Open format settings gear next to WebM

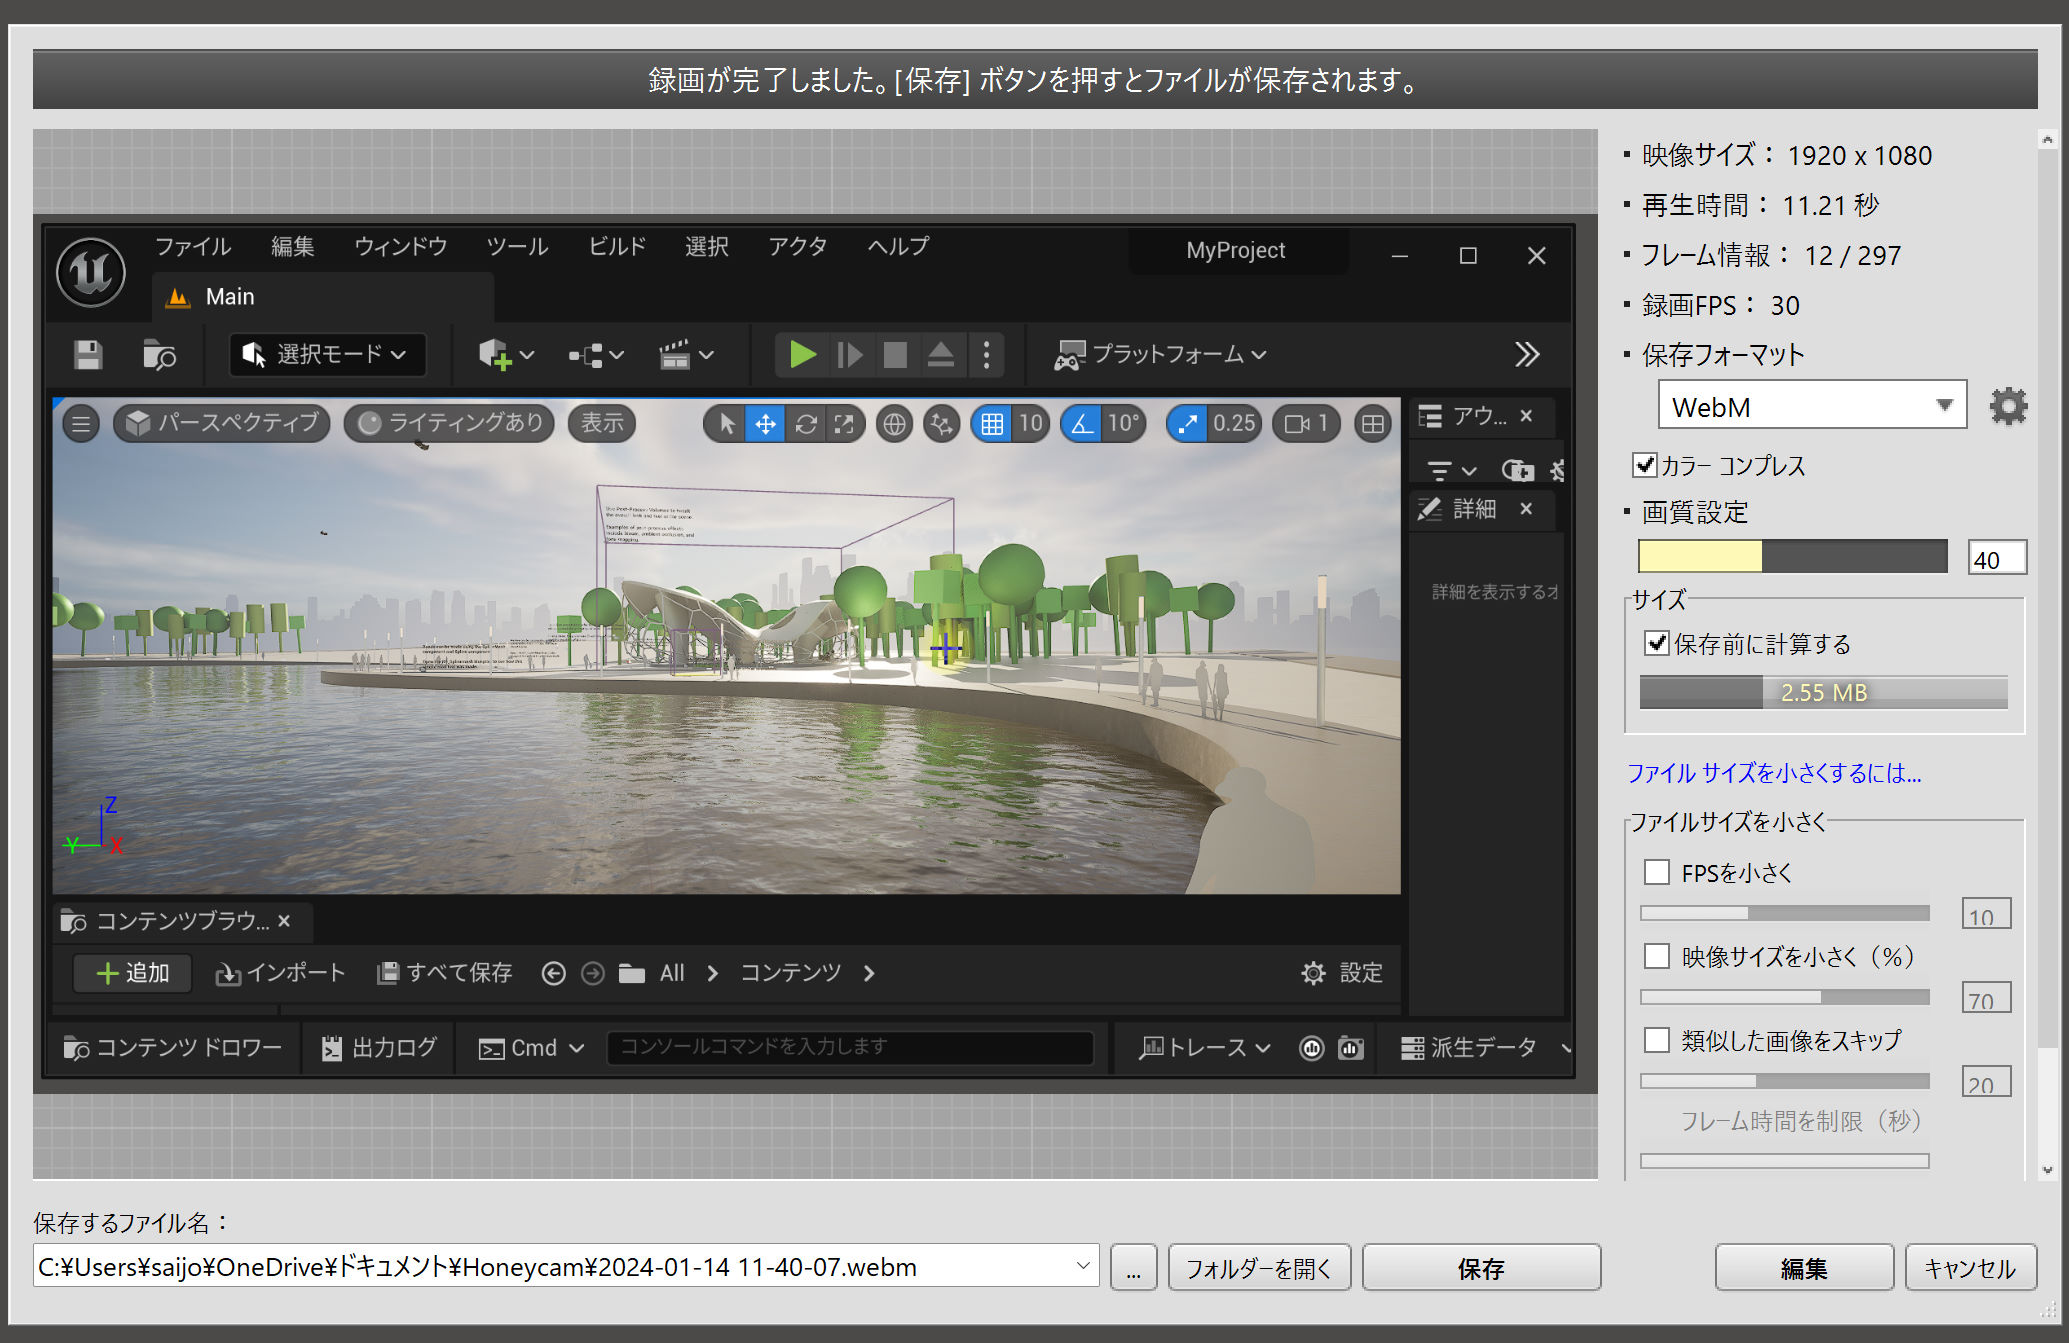(2007, 407)
